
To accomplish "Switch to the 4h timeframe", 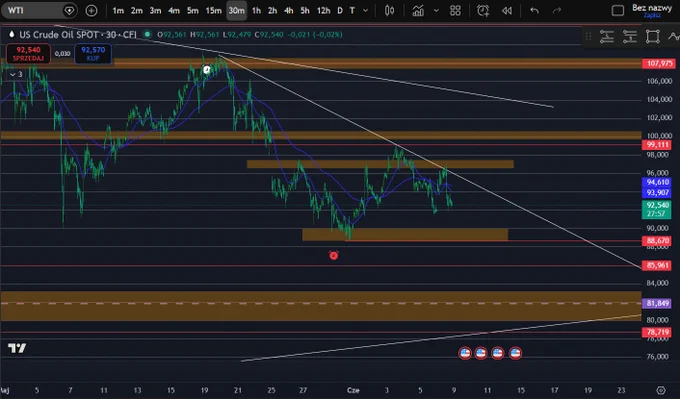I will 288,10.
